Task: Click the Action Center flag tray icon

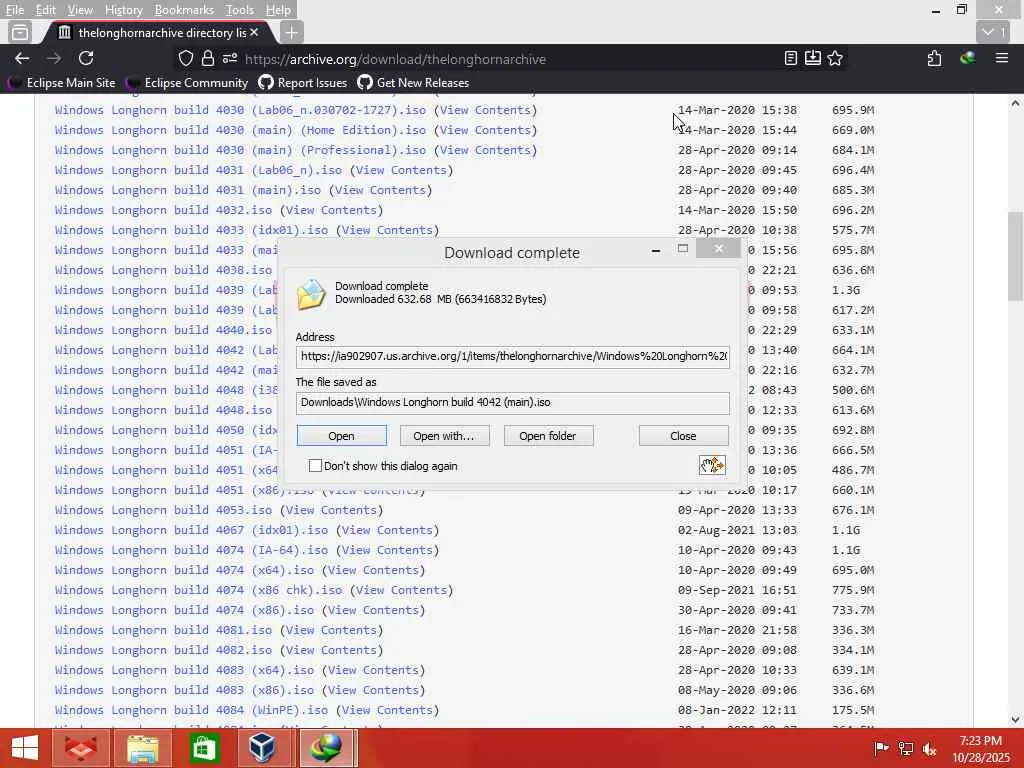Action: (x=881, y=748)
